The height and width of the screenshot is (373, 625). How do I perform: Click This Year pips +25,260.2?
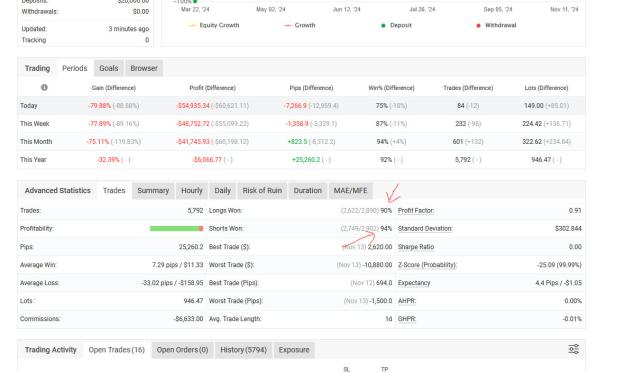tap(306, 159)
